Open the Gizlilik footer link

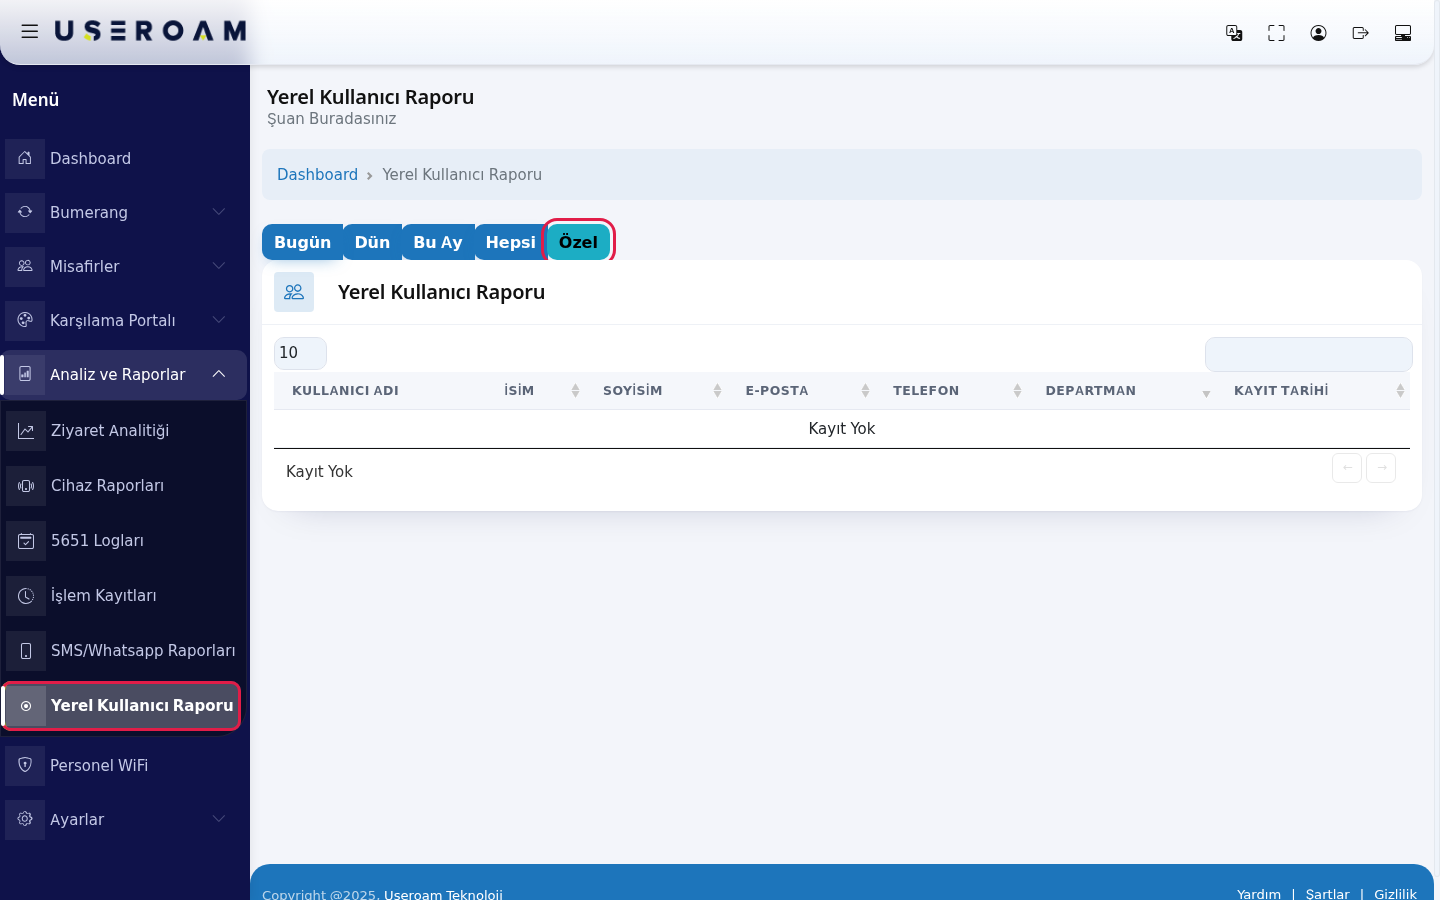[x=1395, y=893]
